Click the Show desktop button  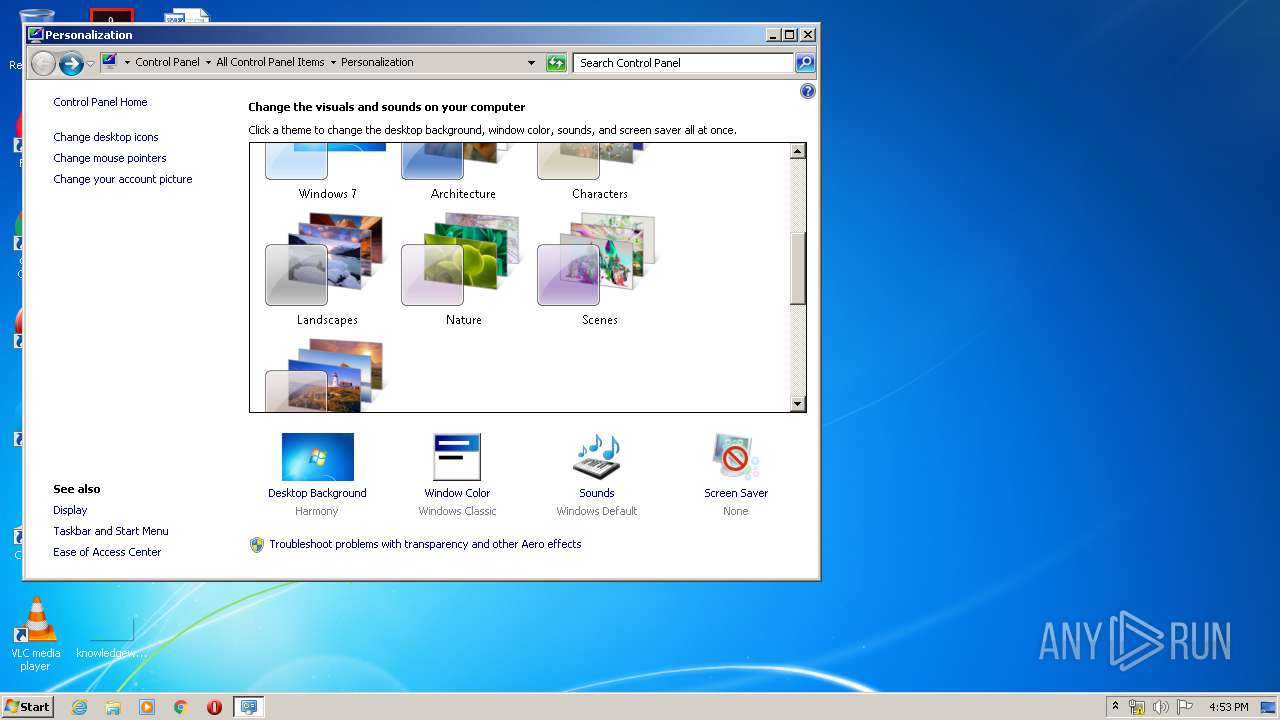[1268, 707]
